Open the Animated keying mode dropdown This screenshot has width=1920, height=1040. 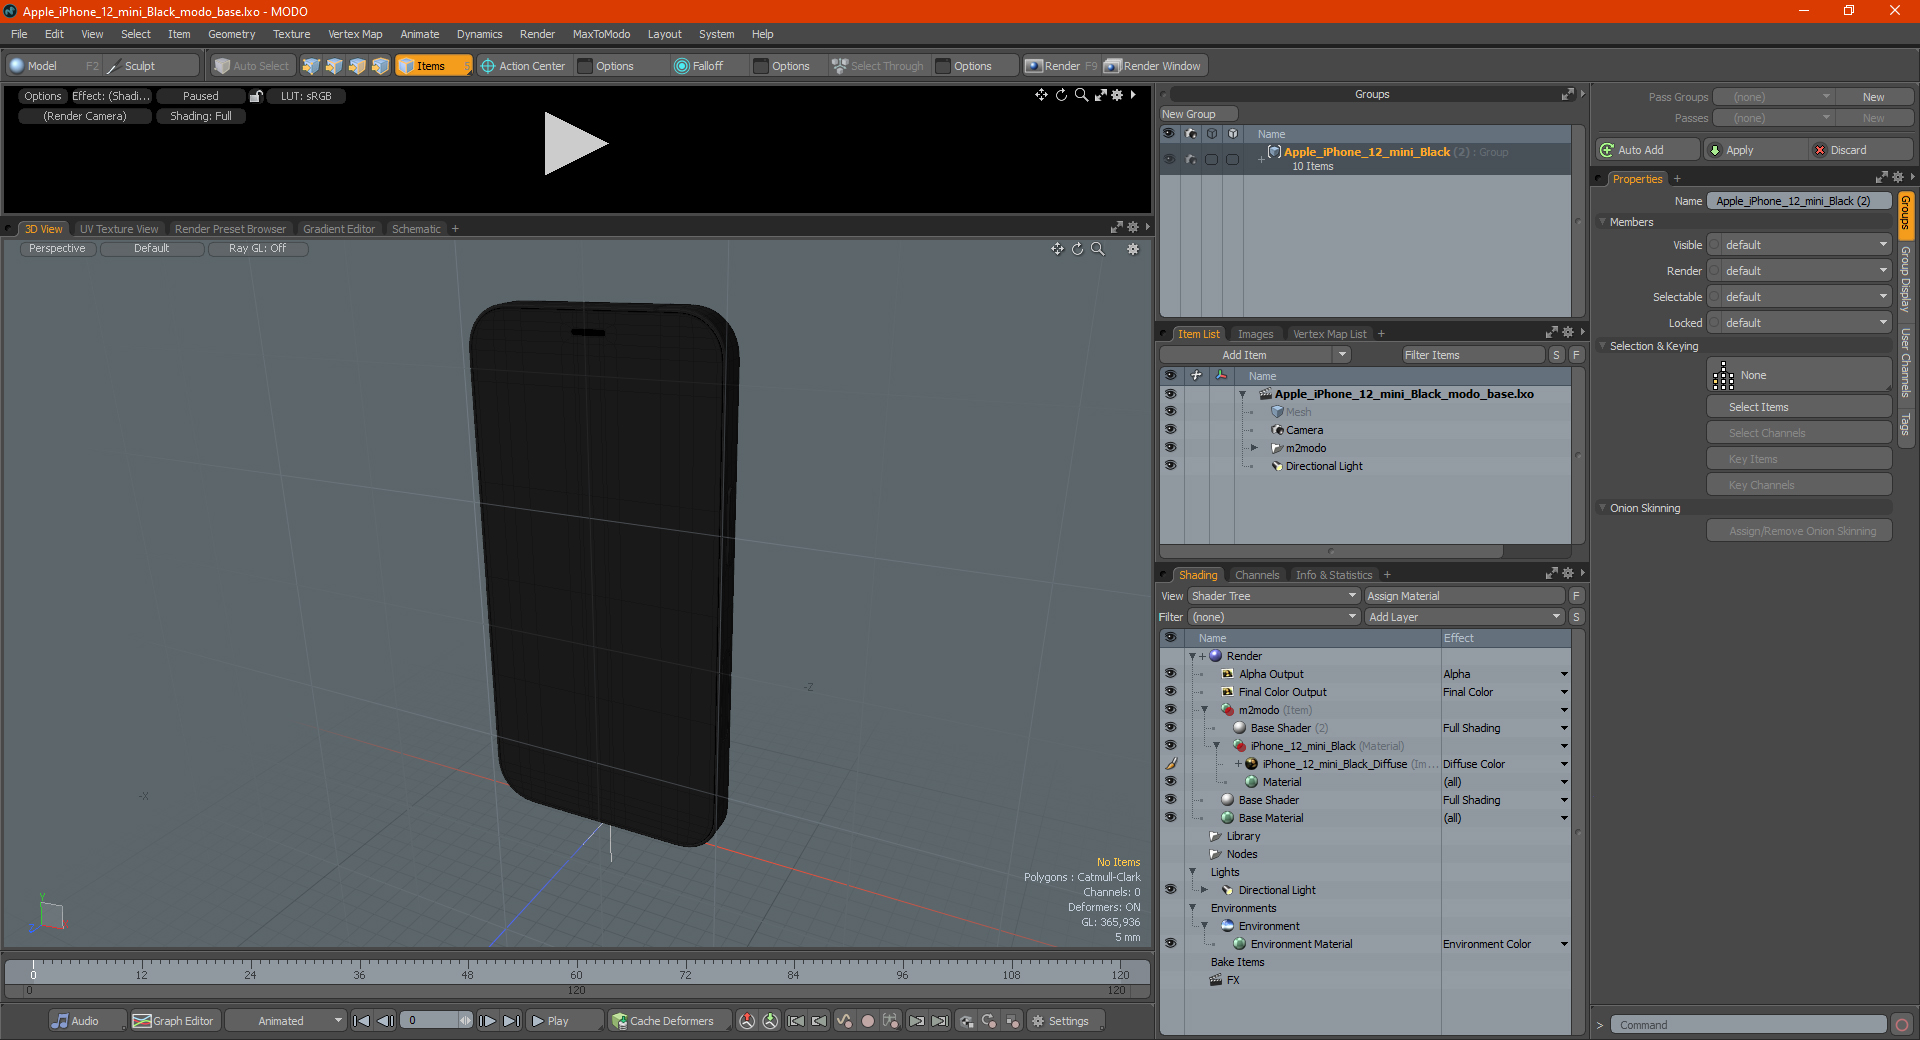285,1021
